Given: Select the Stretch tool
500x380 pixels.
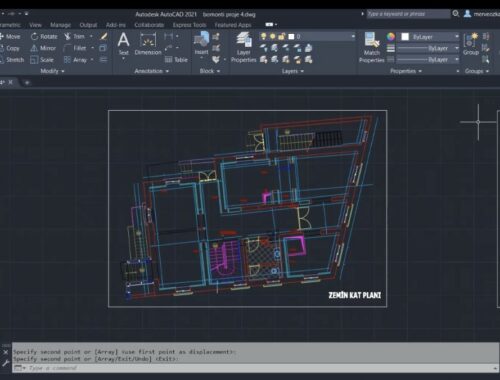Looking at the screenshot, I should point(12,60).
